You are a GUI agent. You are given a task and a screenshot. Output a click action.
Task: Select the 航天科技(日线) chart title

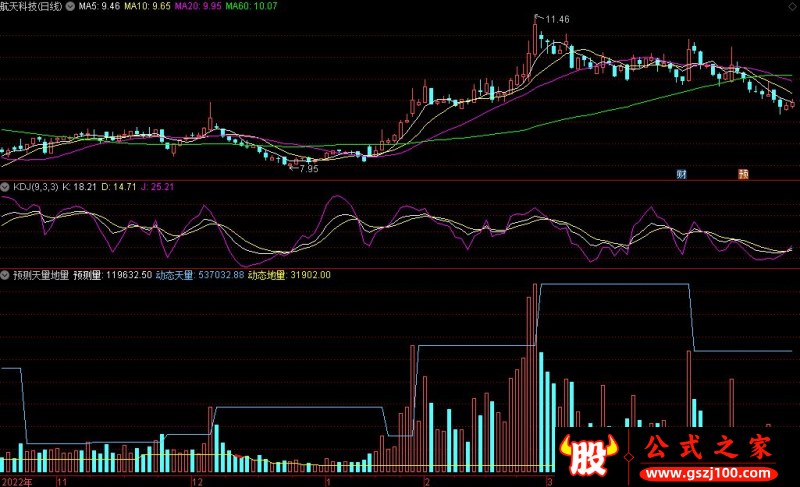pyautogui.click(x=31, y=7)
